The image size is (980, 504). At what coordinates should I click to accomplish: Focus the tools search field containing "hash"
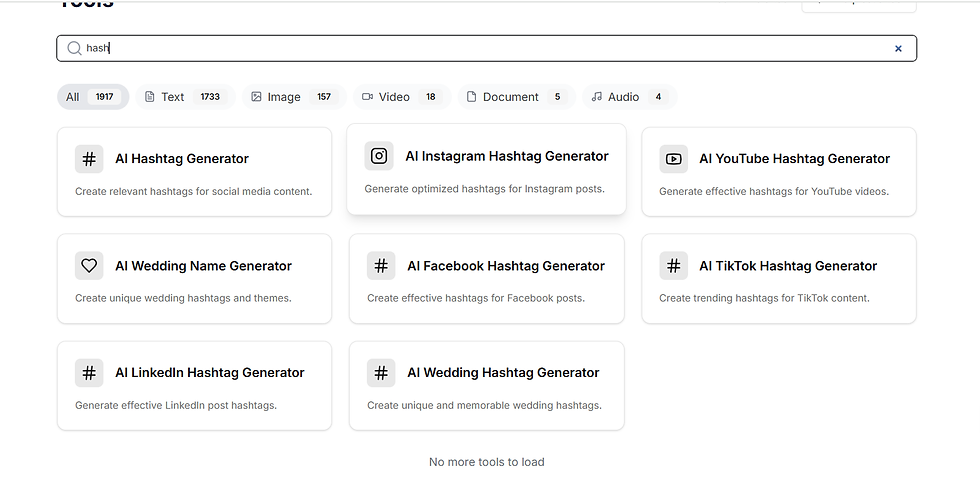pos(486,48)
